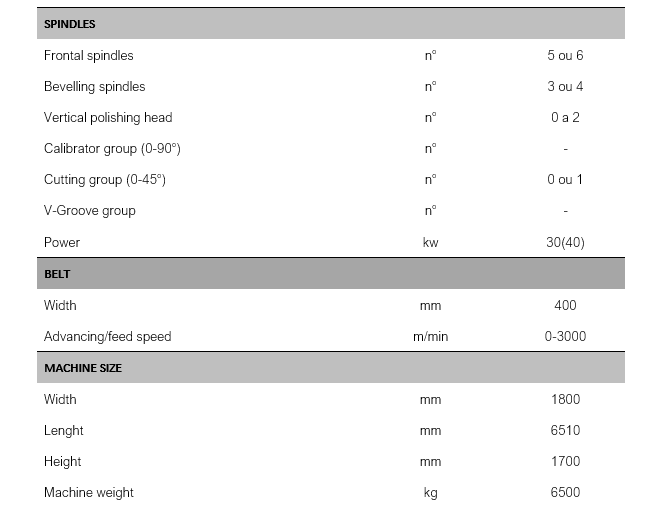Screen dimensions: 653x523
Task: Click the Cutting group (0-45°) label
Action: [104, 180]
